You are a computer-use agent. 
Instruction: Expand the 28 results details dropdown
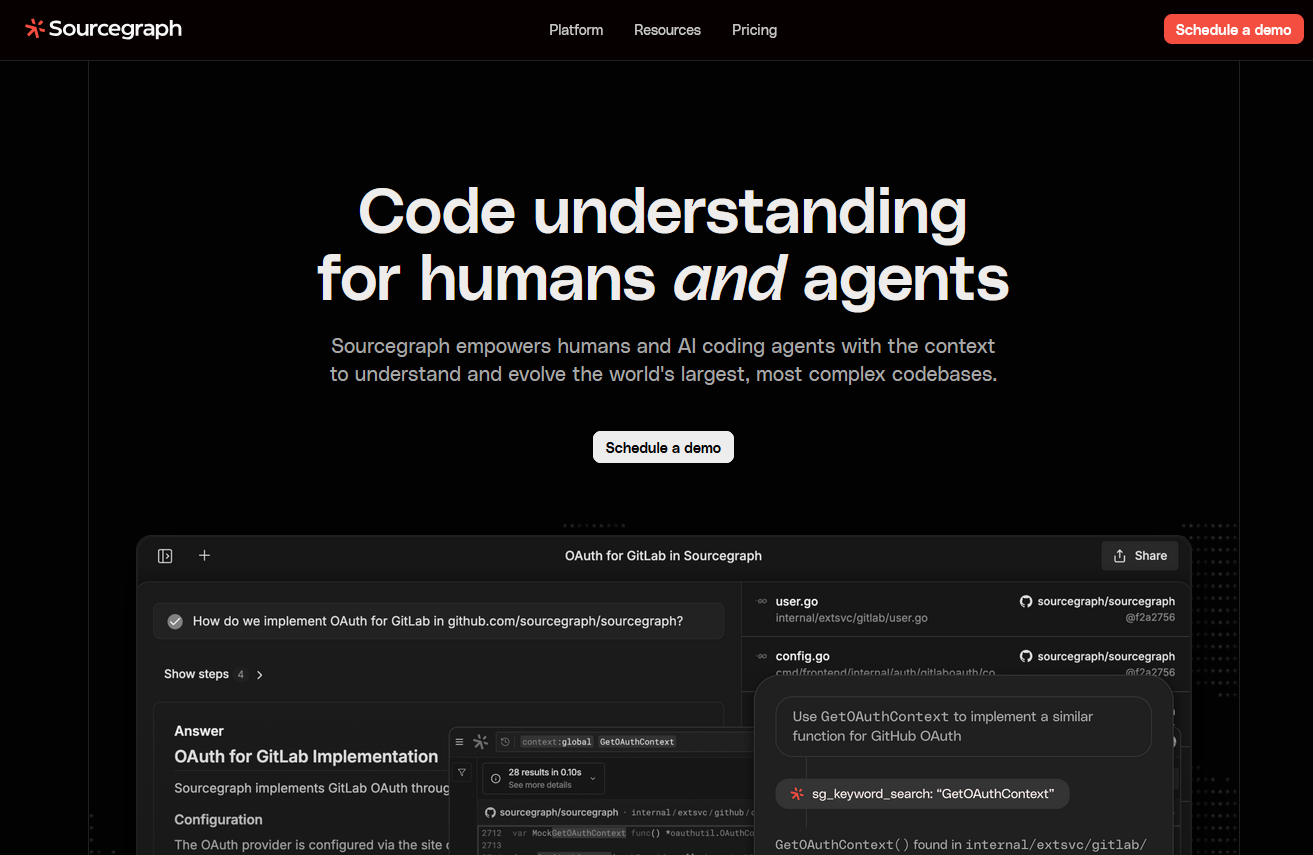click(x=593, y=778)
